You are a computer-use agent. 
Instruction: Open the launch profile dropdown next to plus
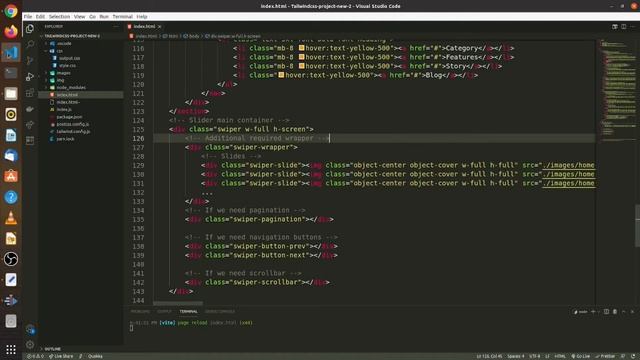point(599,312)
